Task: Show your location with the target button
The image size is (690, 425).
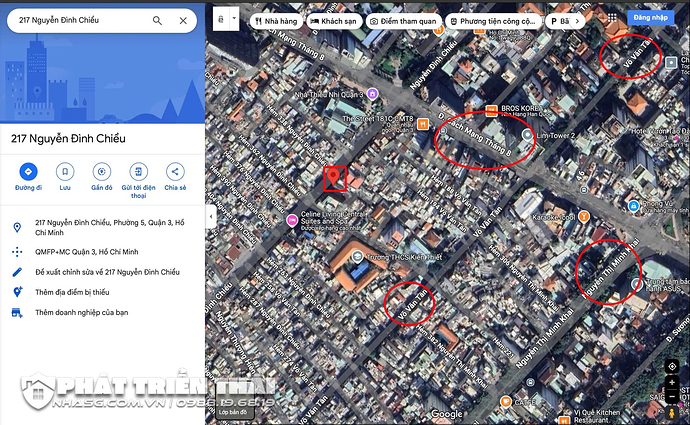Action: pos(672,366)
